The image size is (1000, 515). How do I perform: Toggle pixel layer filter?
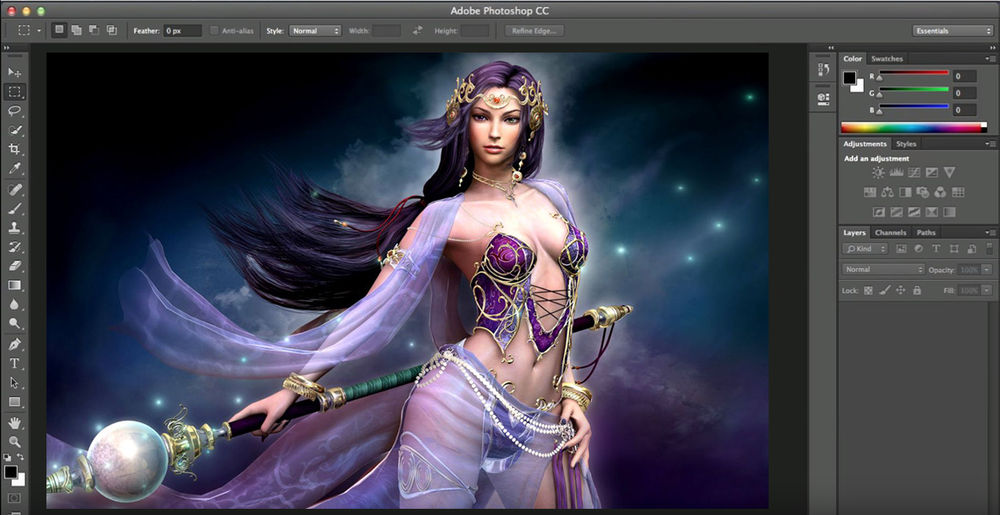[901, 249]
